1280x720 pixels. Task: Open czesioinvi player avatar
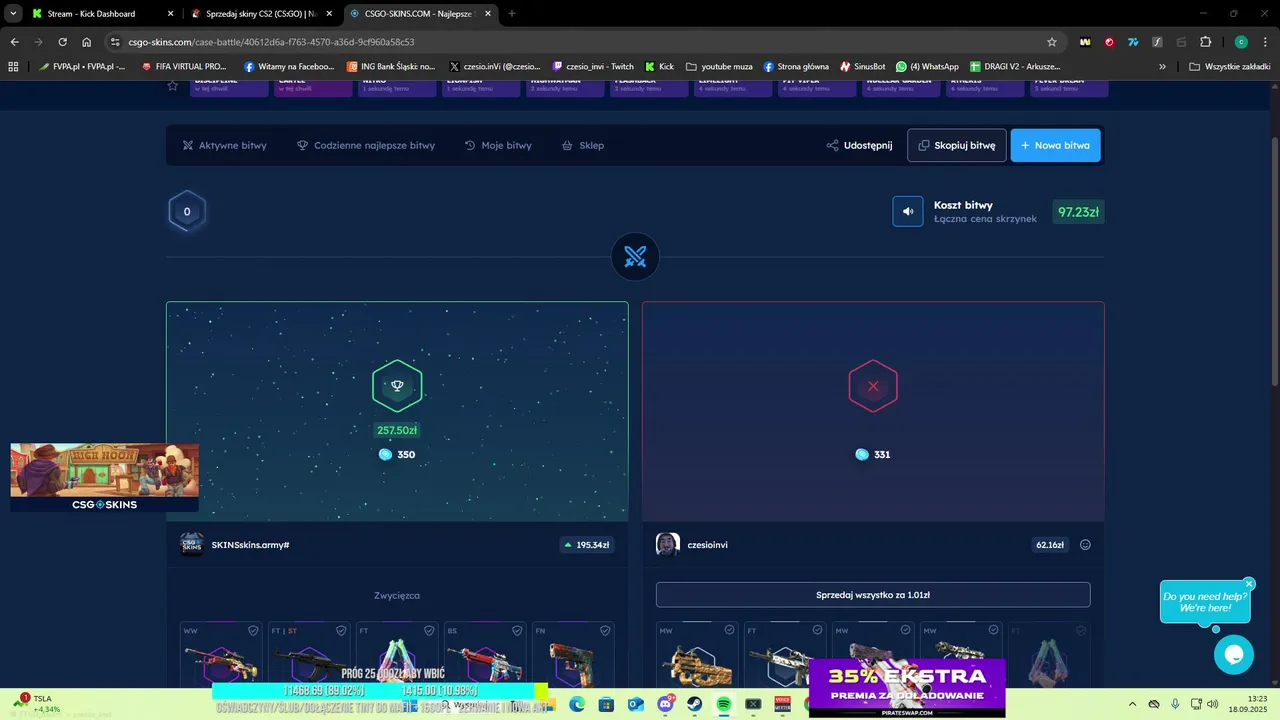[x=668, y=544]
